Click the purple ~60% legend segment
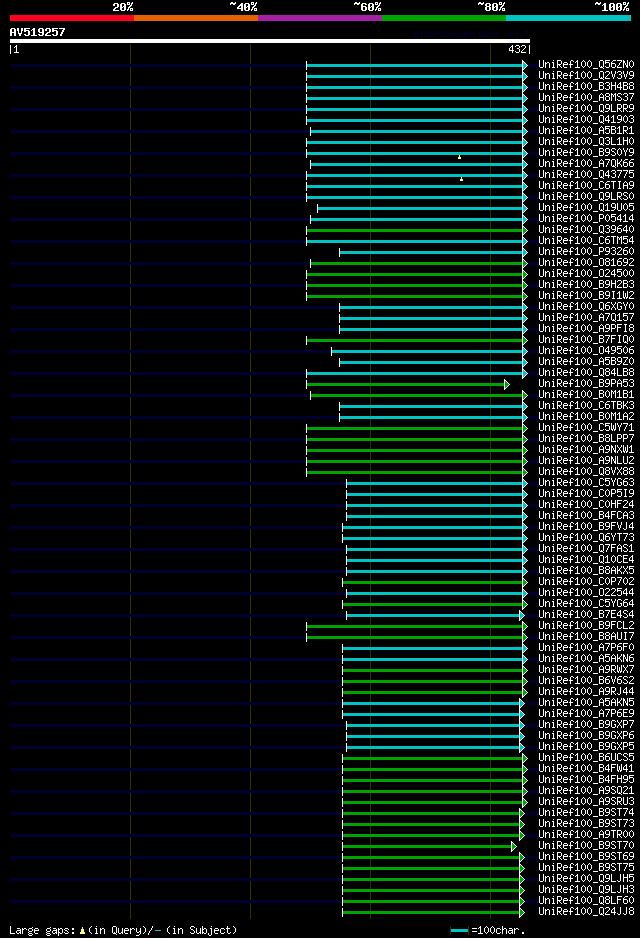The width and height of the screenshot is (640, 938). click(320, 18)
